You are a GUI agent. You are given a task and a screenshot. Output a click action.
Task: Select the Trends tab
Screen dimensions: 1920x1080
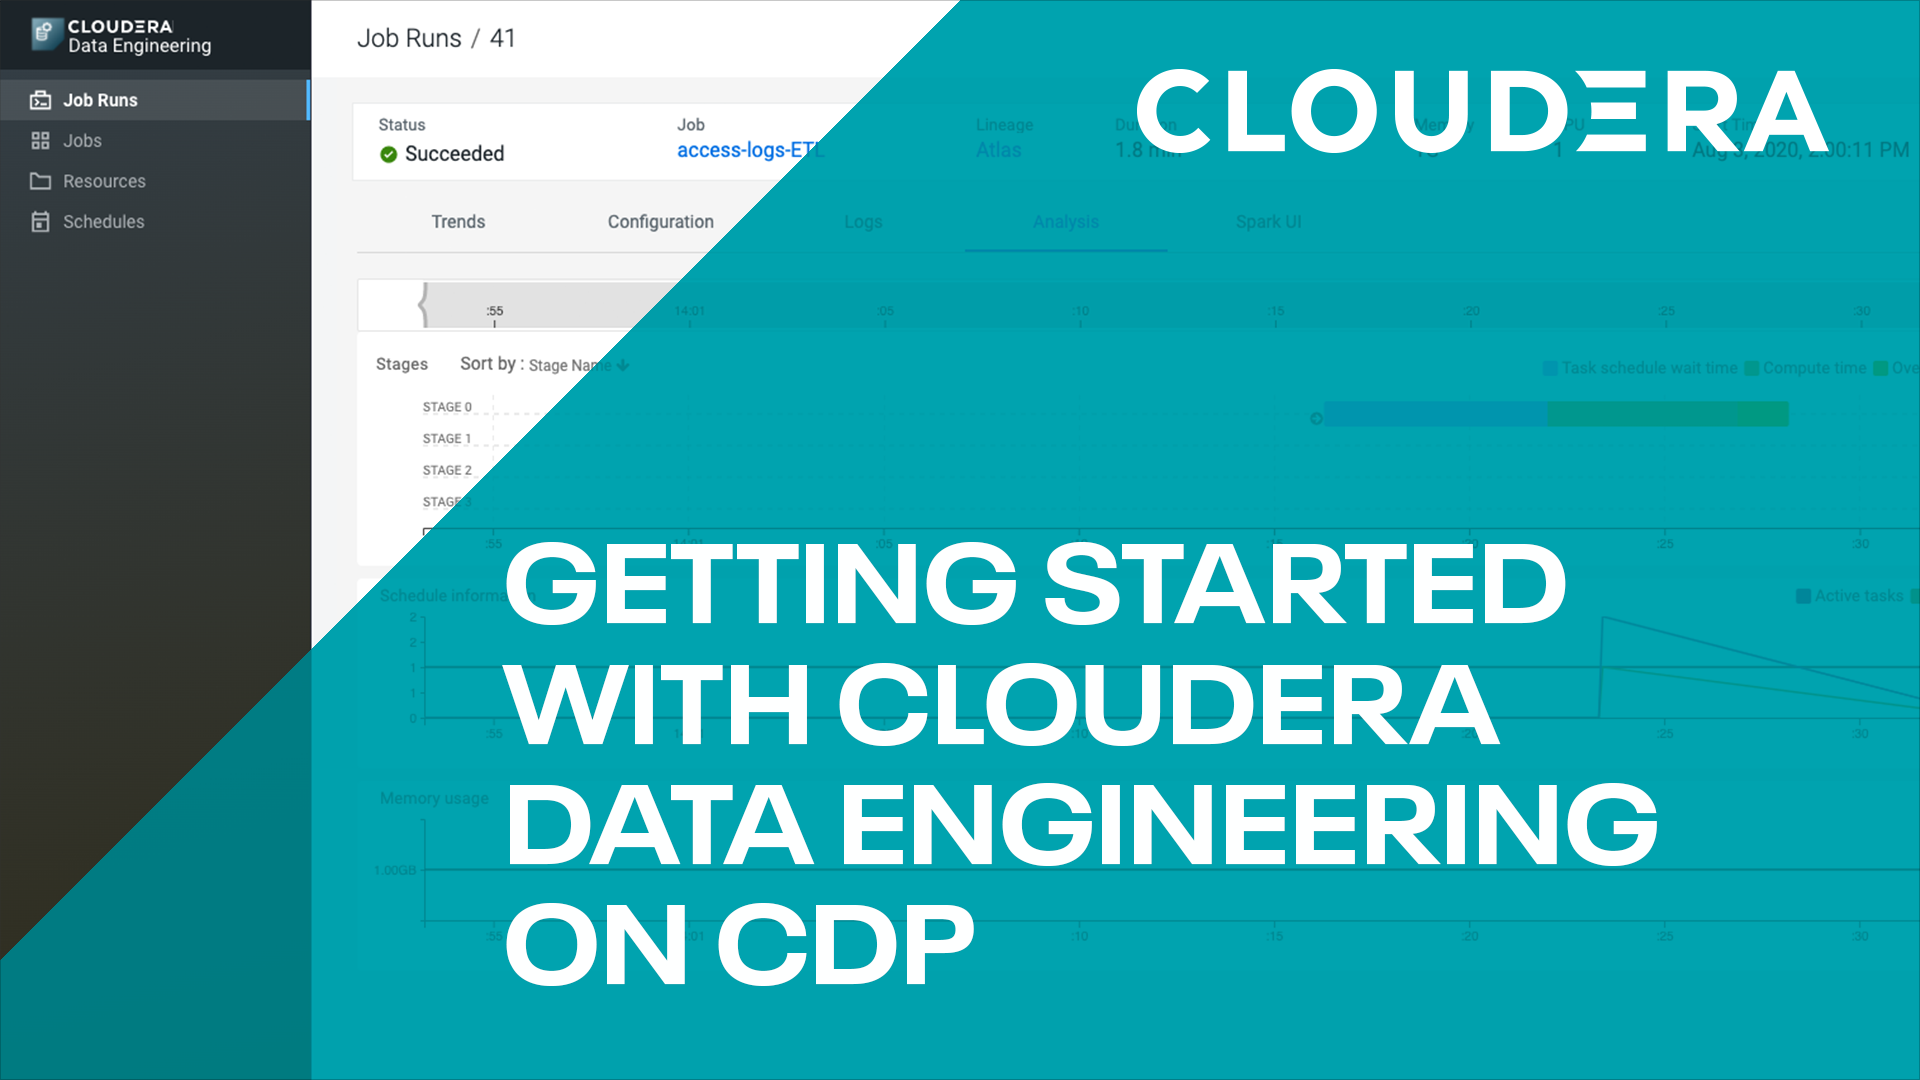click(458, 220)
